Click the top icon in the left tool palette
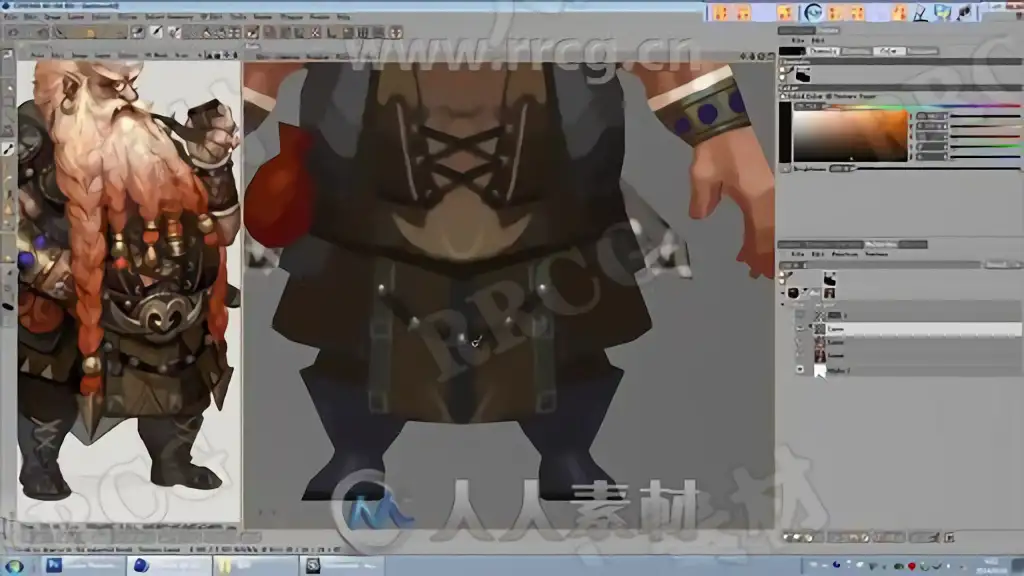 [x=8, y=56]
